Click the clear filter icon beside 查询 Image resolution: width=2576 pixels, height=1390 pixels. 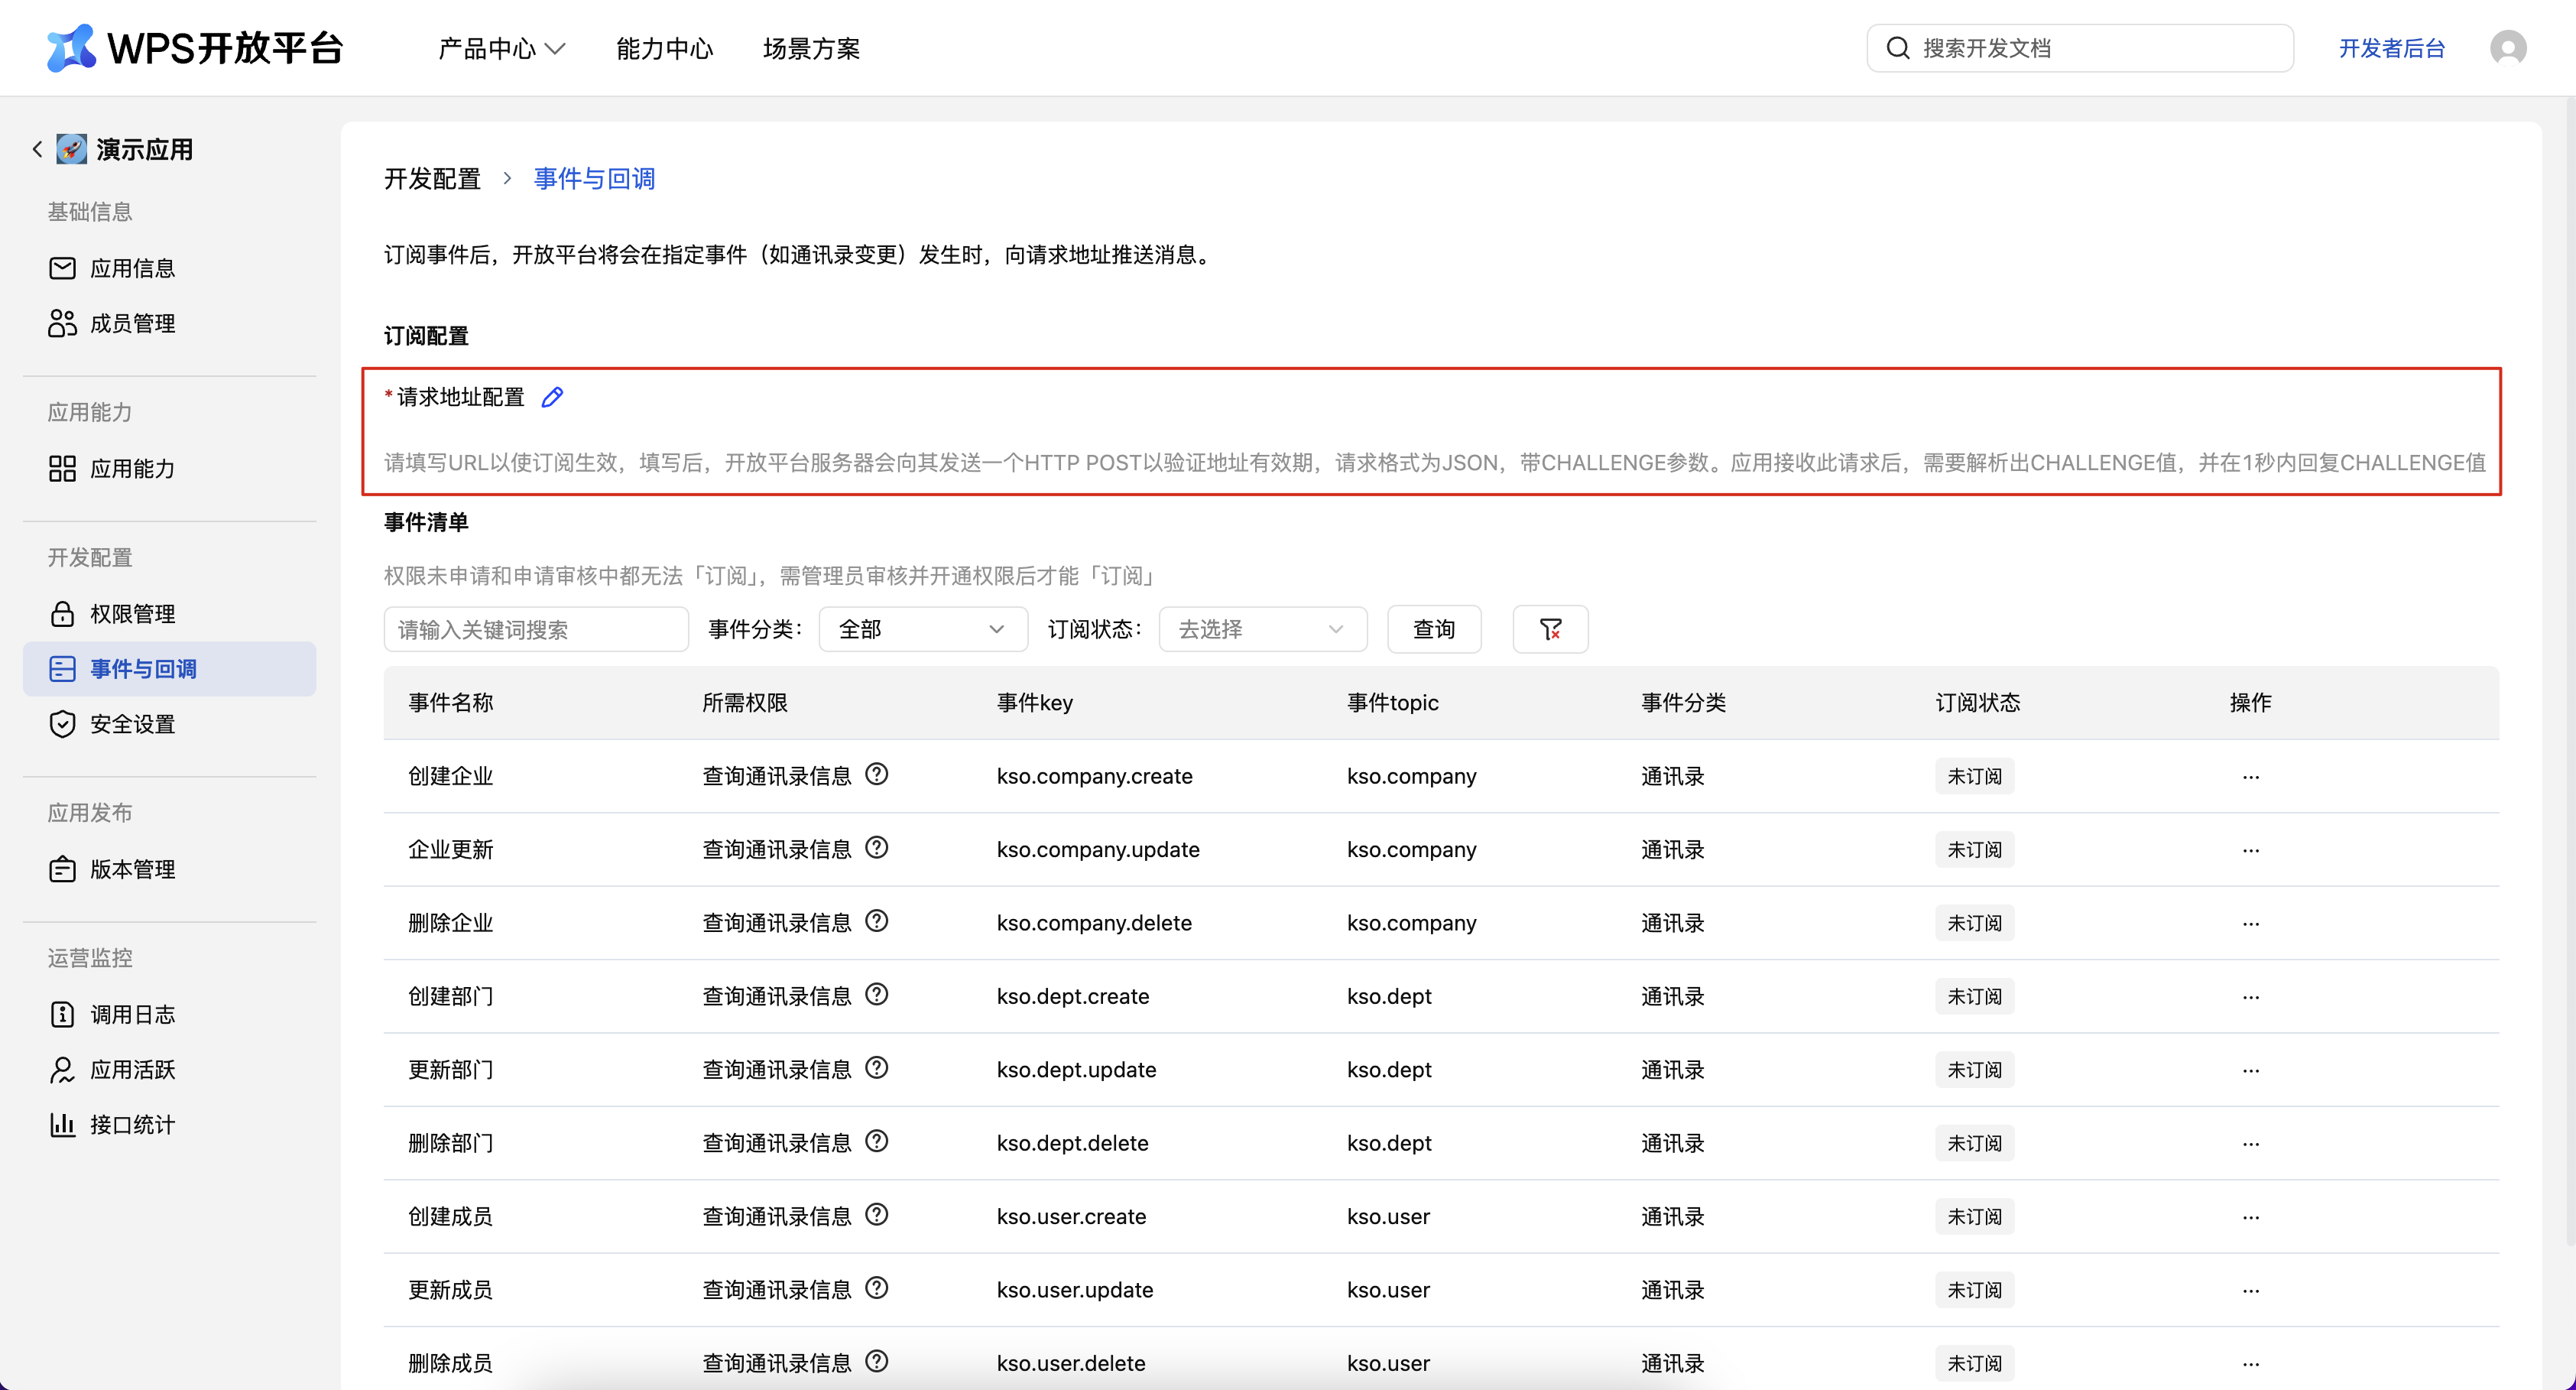tap(1550, 629)
